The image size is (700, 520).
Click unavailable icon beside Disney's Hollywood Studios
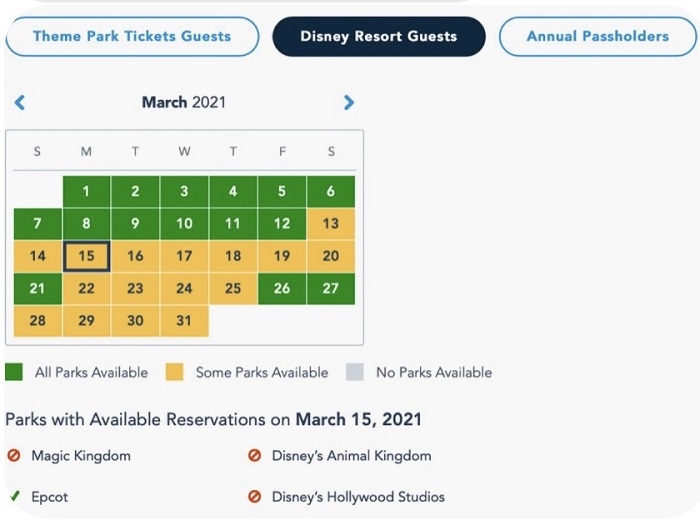point(254,496)
